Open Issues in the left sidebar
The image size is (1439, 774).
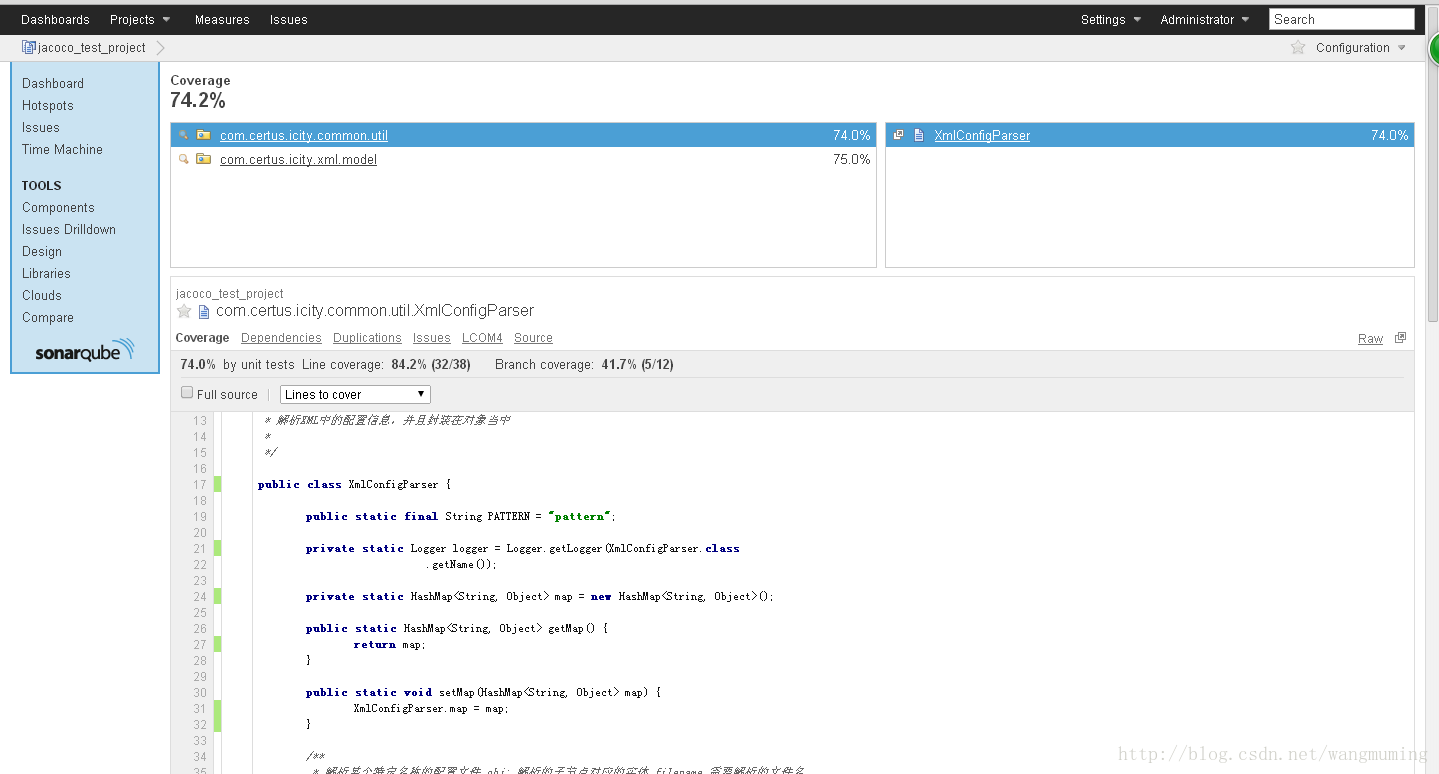coord(41,127)
